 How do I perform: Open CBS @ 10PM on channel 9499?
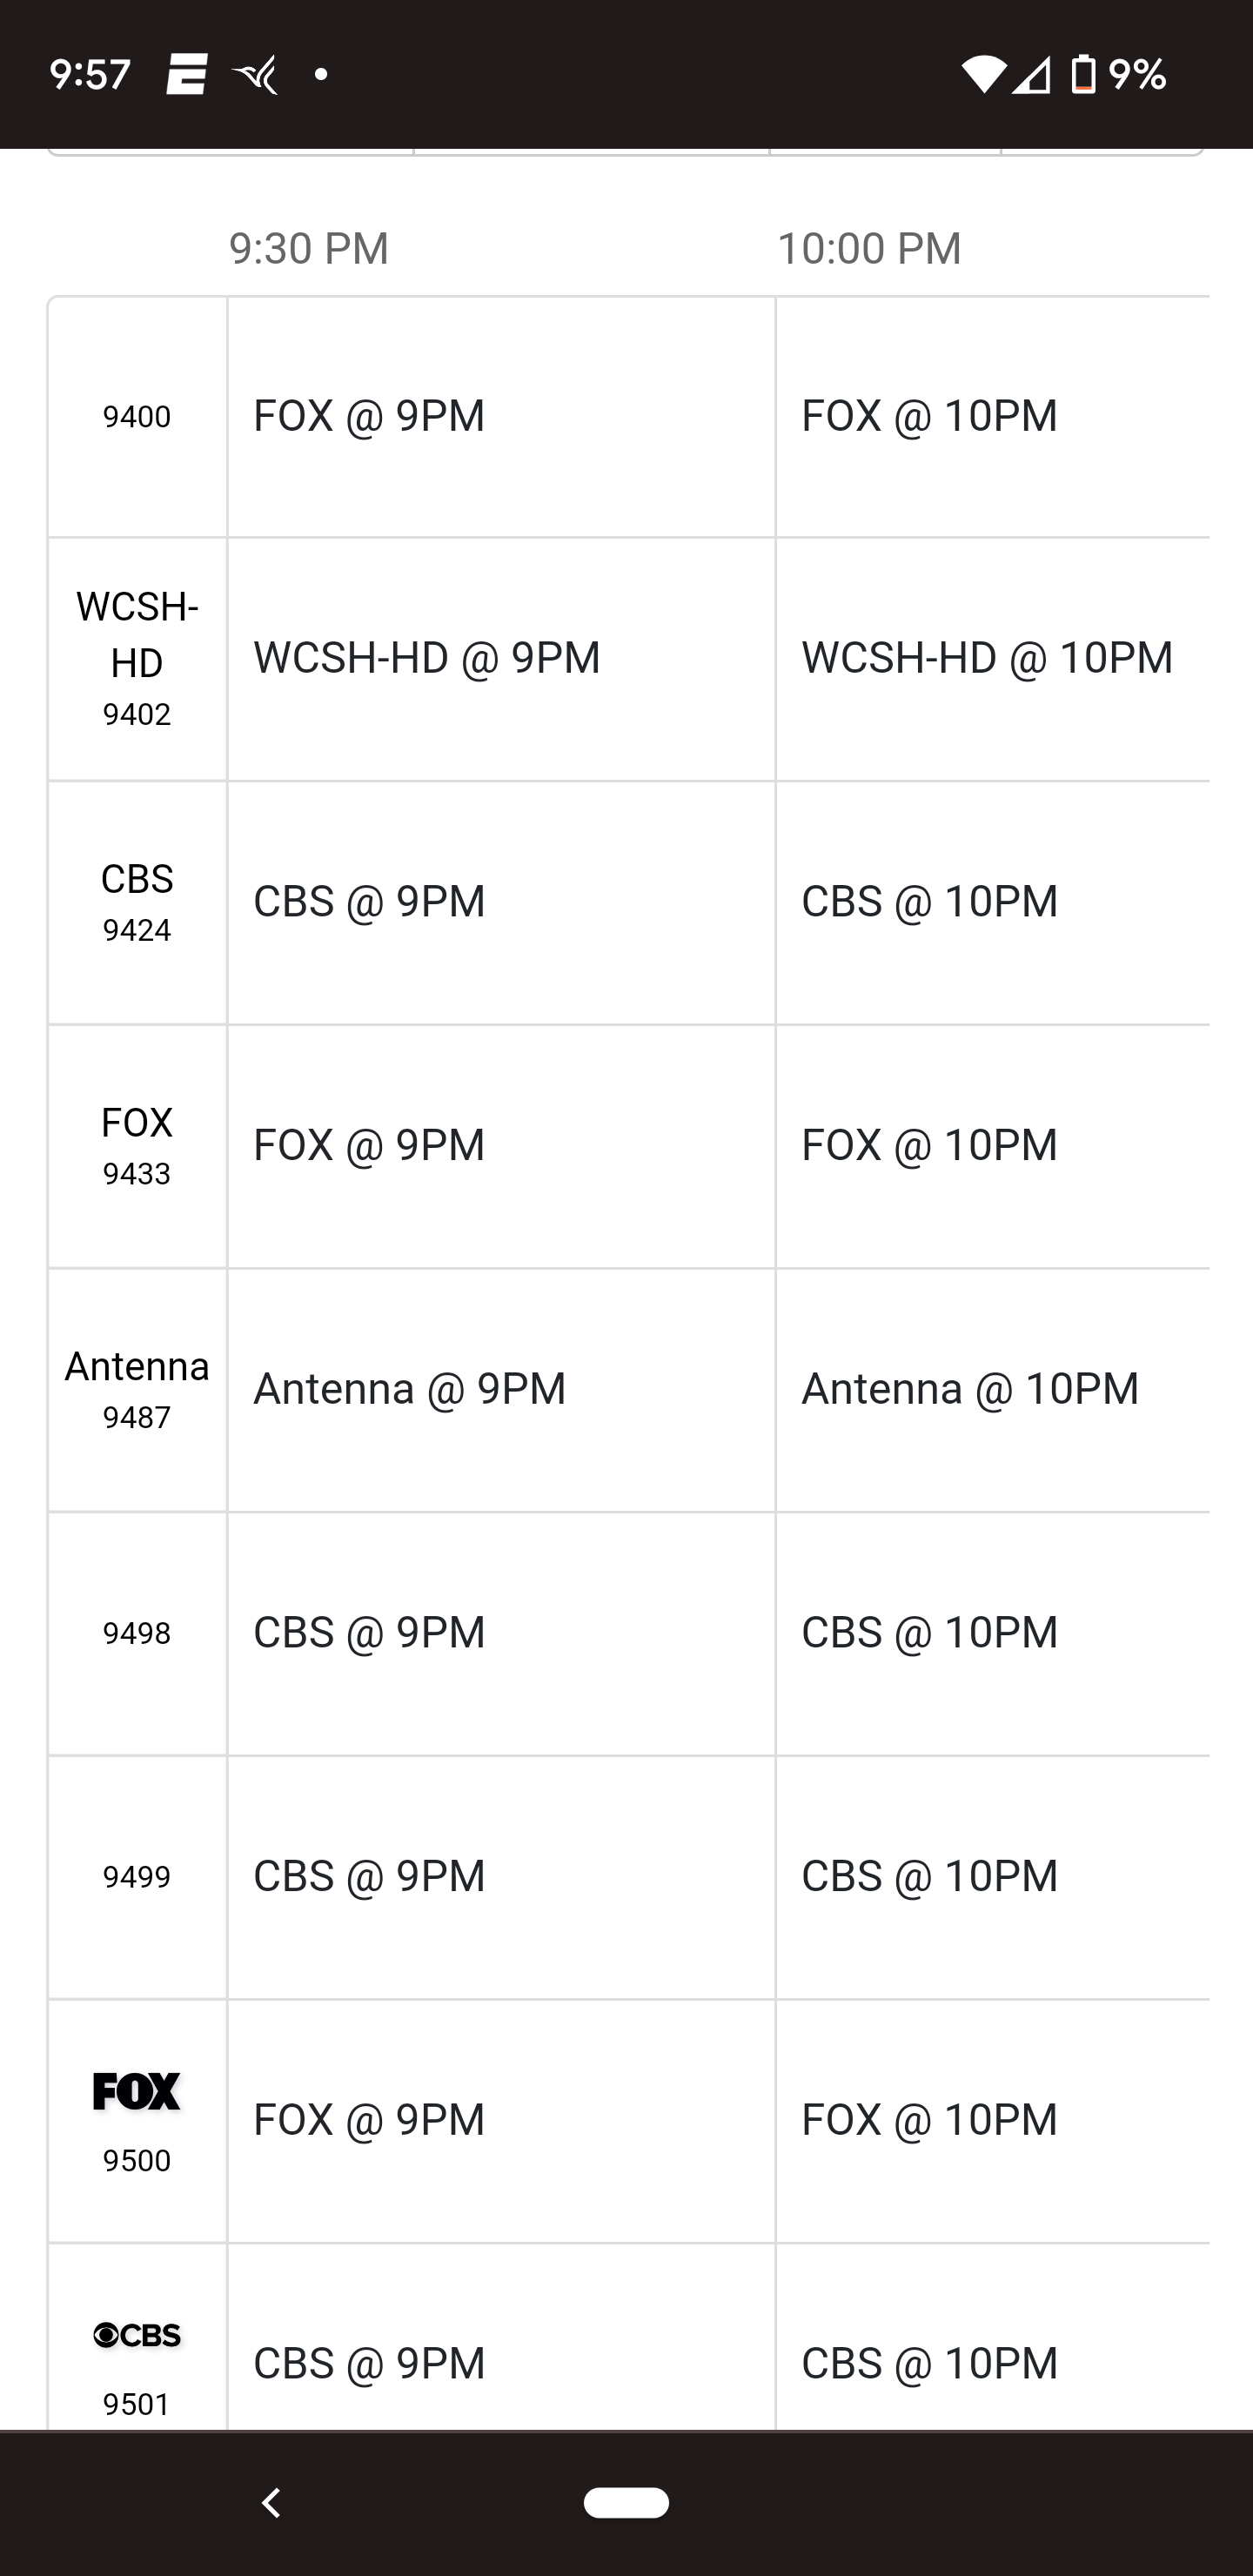tap(992, 1876)
